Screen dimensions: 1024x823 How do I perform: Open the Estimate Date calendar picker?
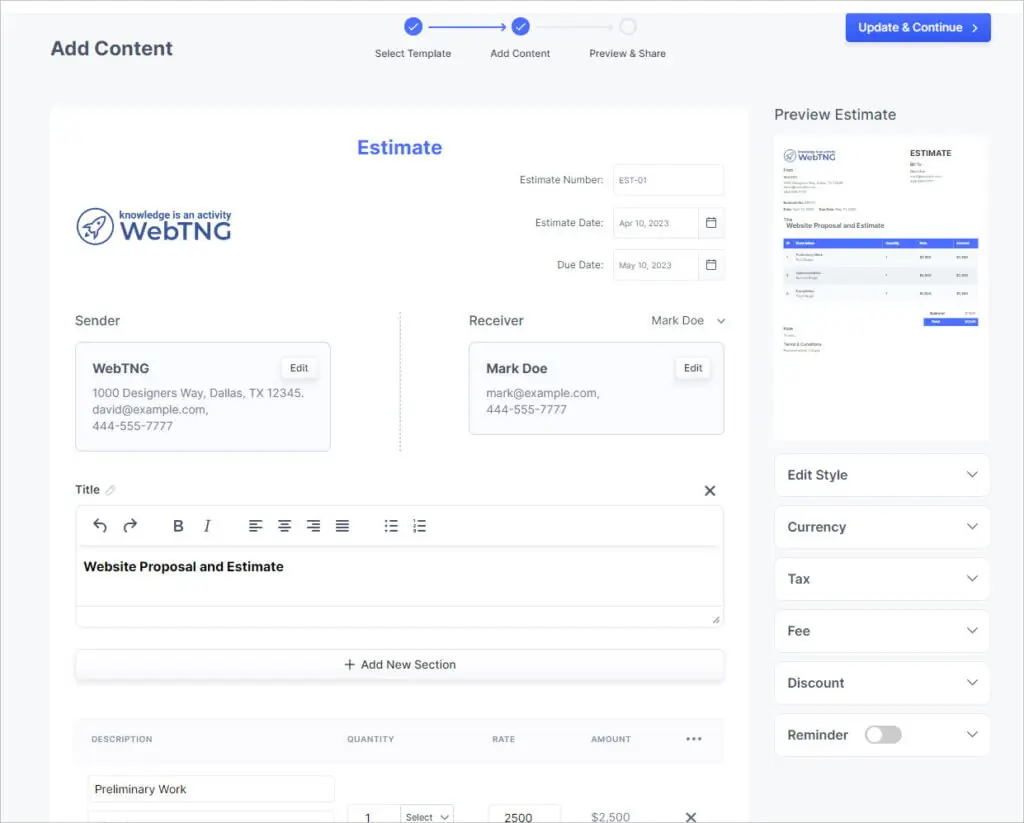click(712, 222)
